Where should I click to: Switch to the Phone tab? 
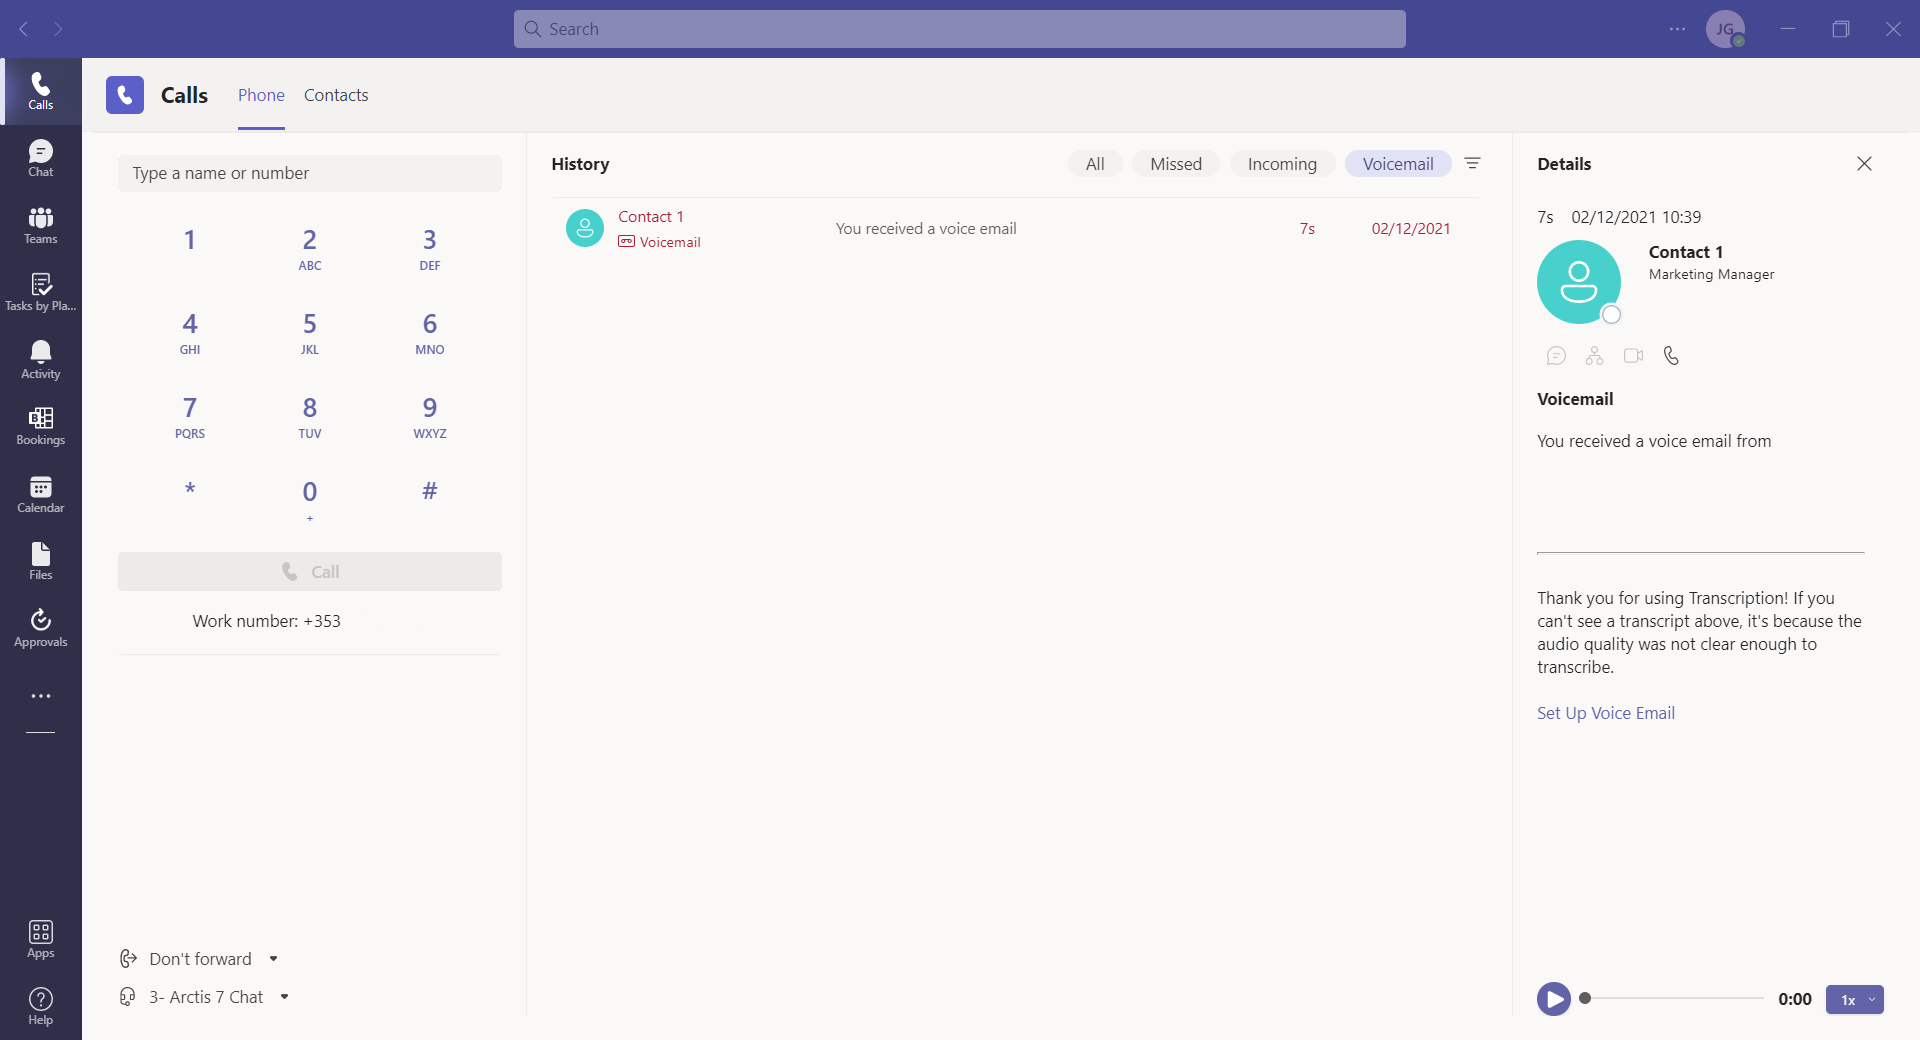click(x=261, y=95)
